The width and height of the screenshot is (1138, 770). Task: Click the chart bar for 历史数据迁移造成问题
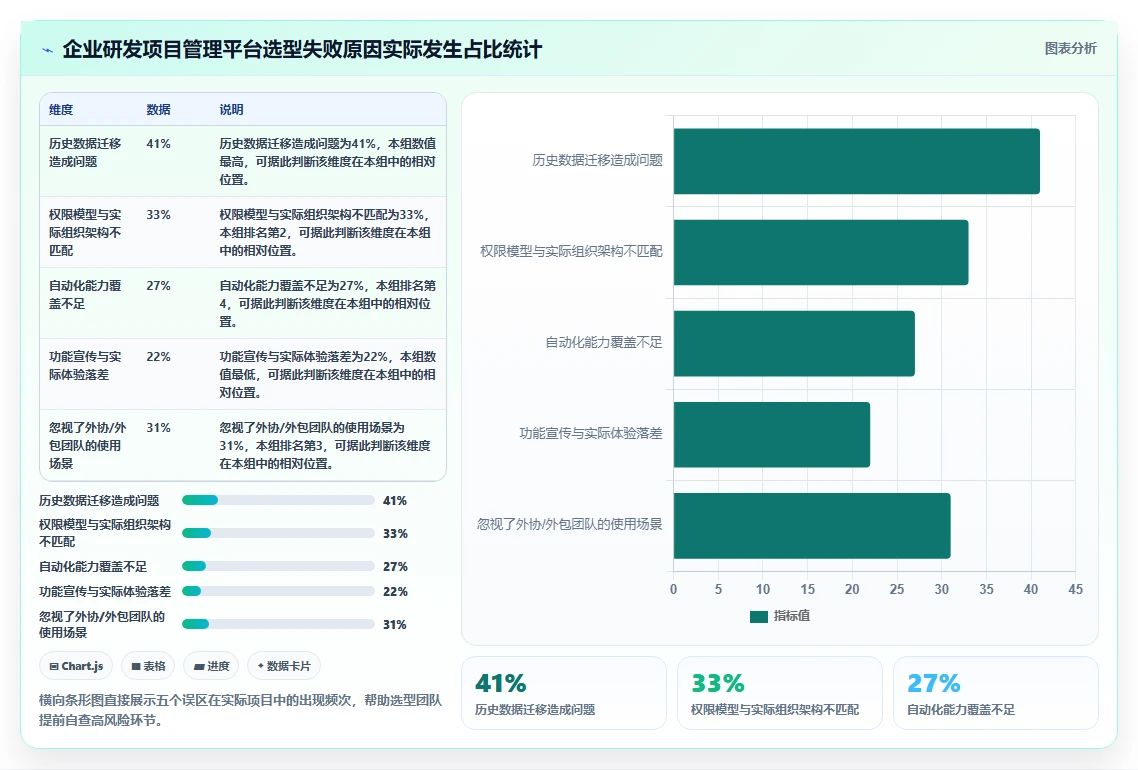click(856, 161)
